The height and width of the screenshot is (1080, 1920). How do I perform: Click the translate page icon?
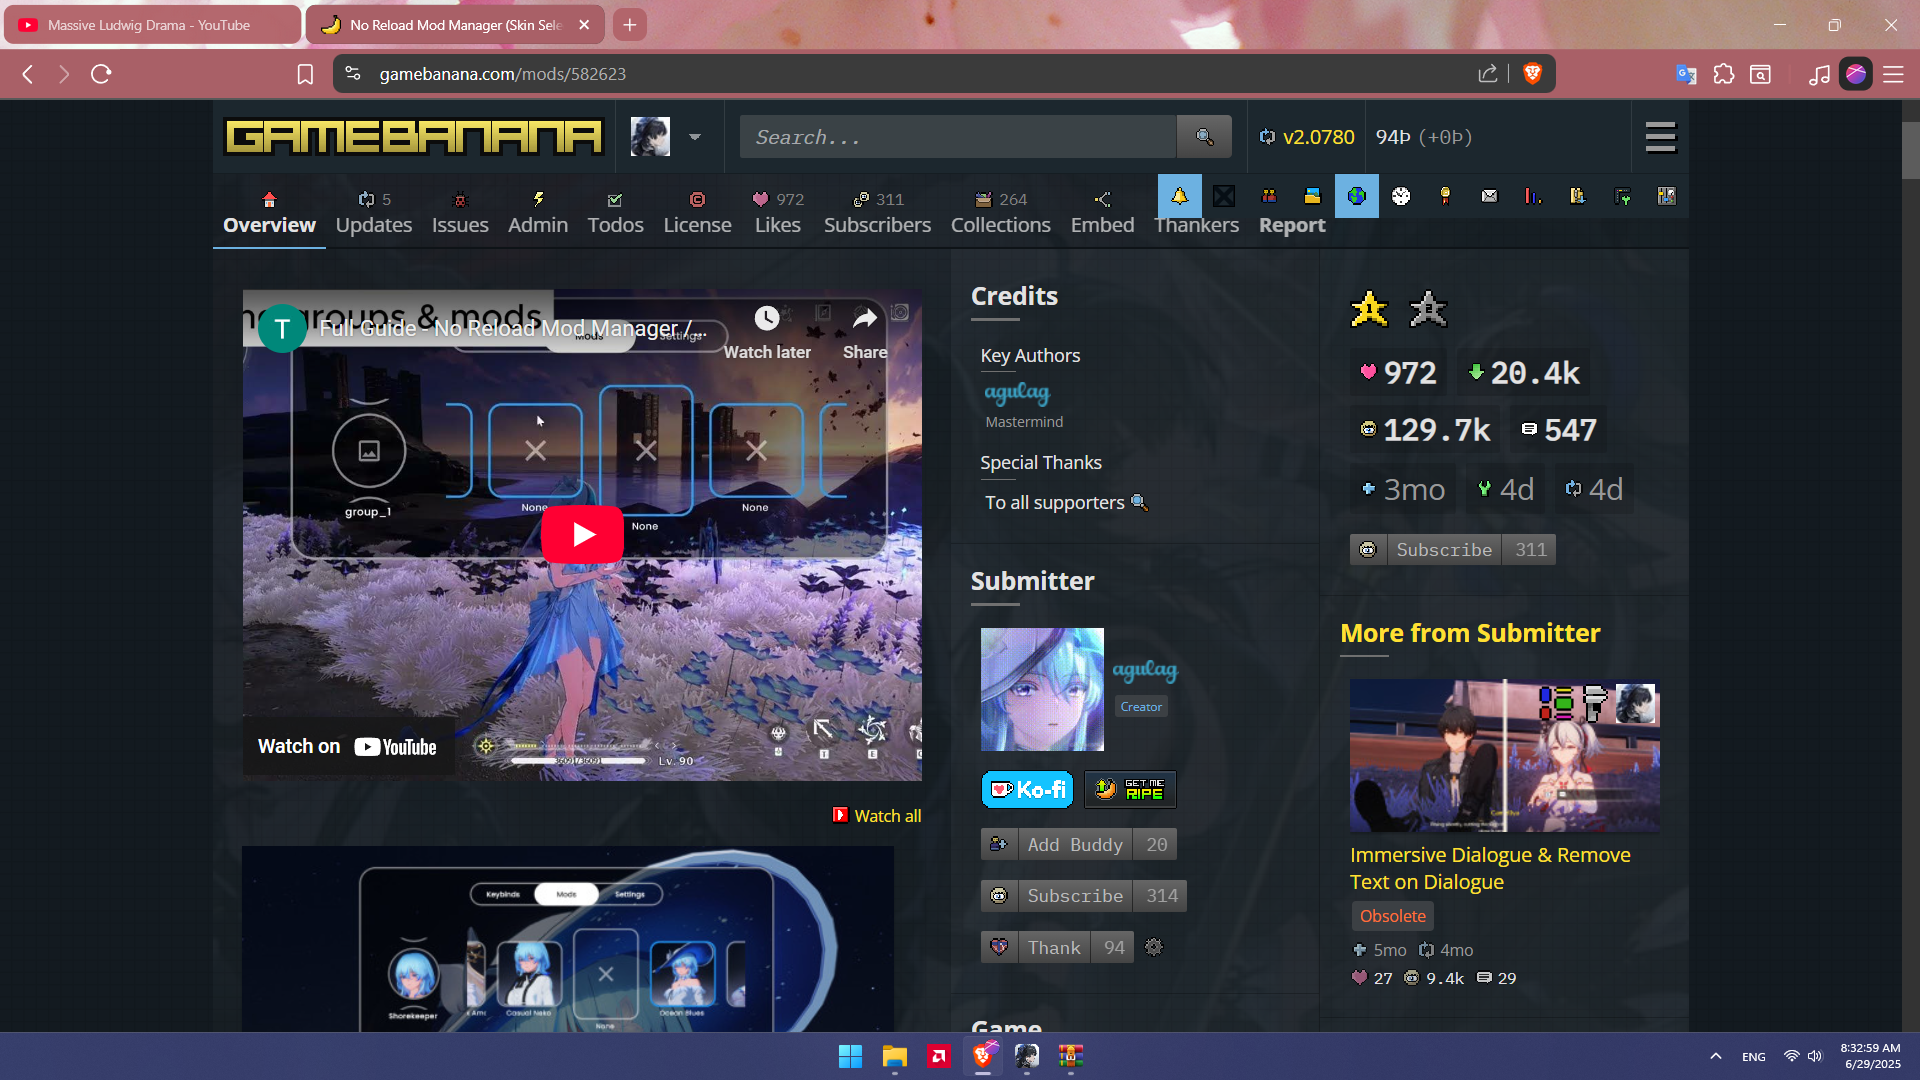tap(1686, 74)
